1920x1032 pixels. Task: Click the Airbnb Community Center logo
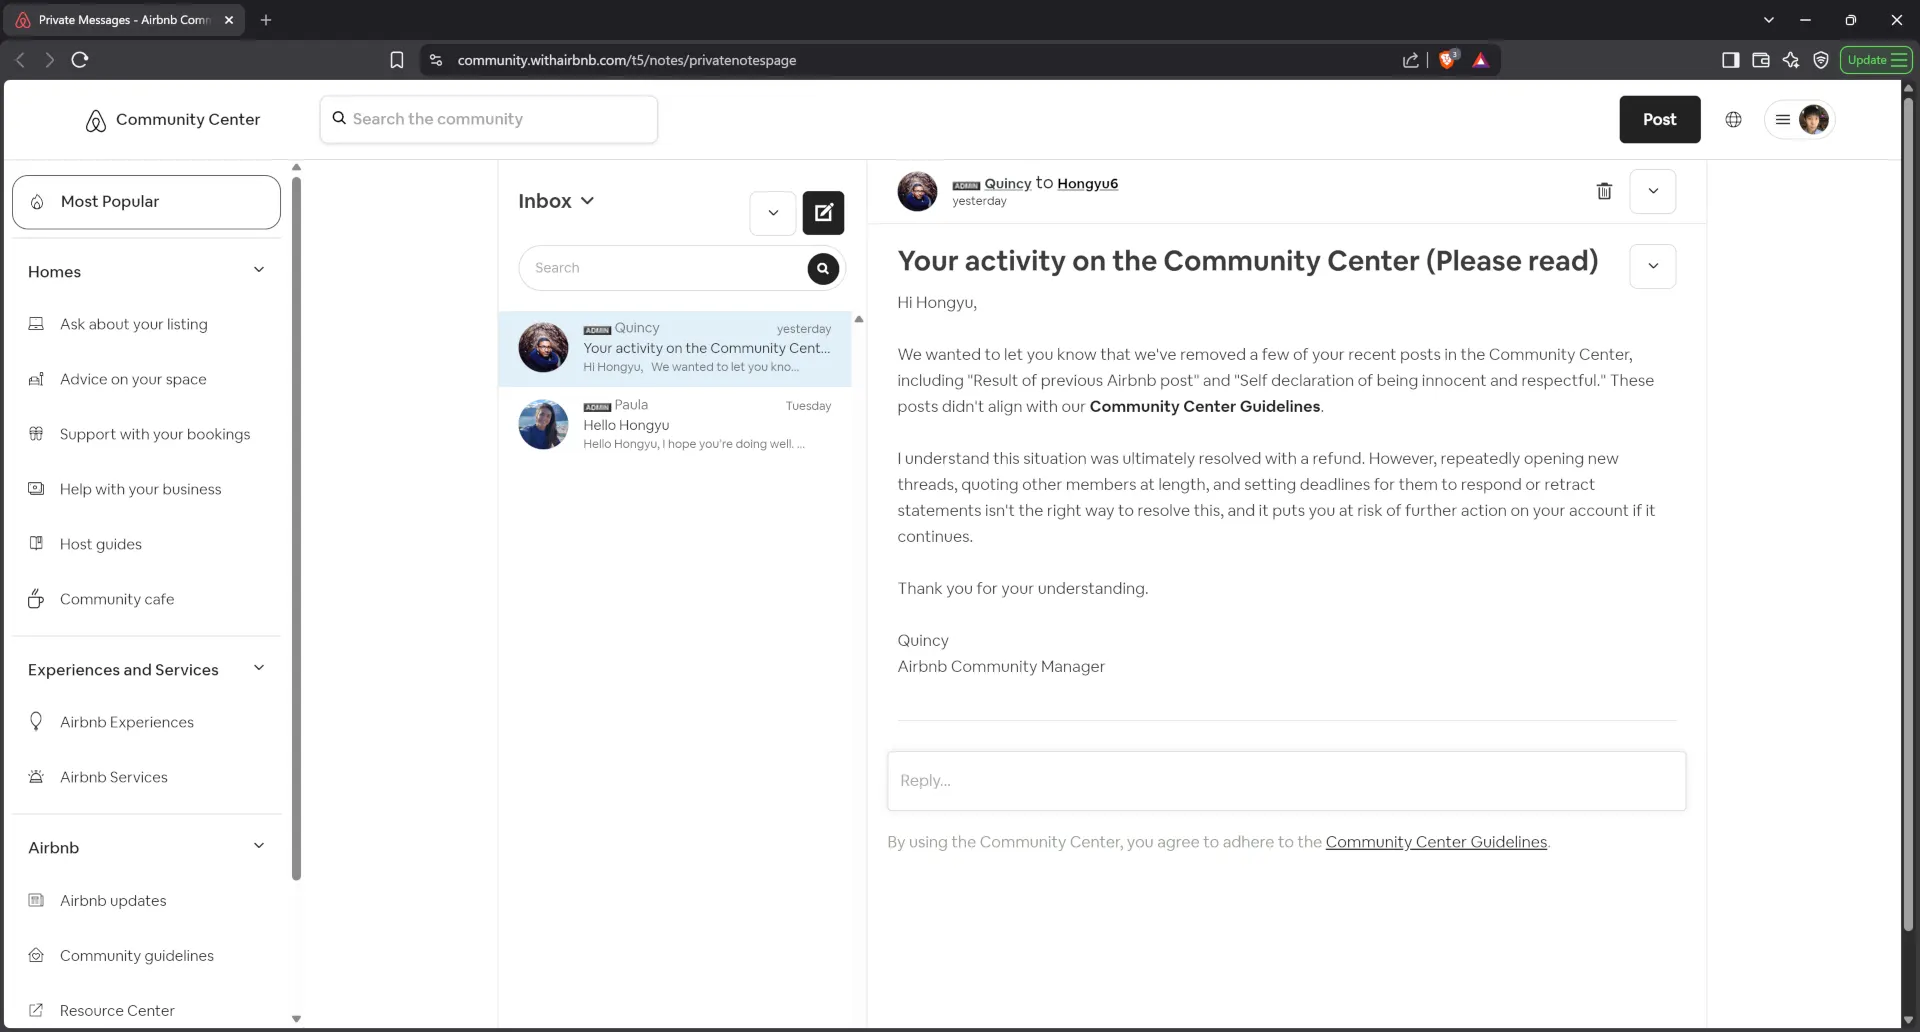coord(172,120)
